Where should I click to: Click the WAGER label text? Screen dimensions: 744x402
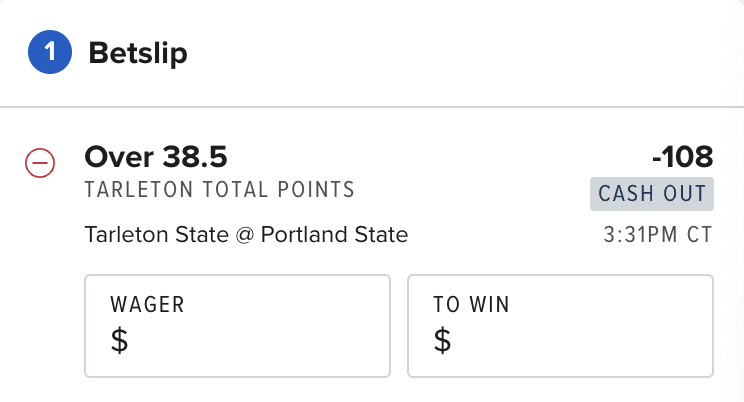147,305
